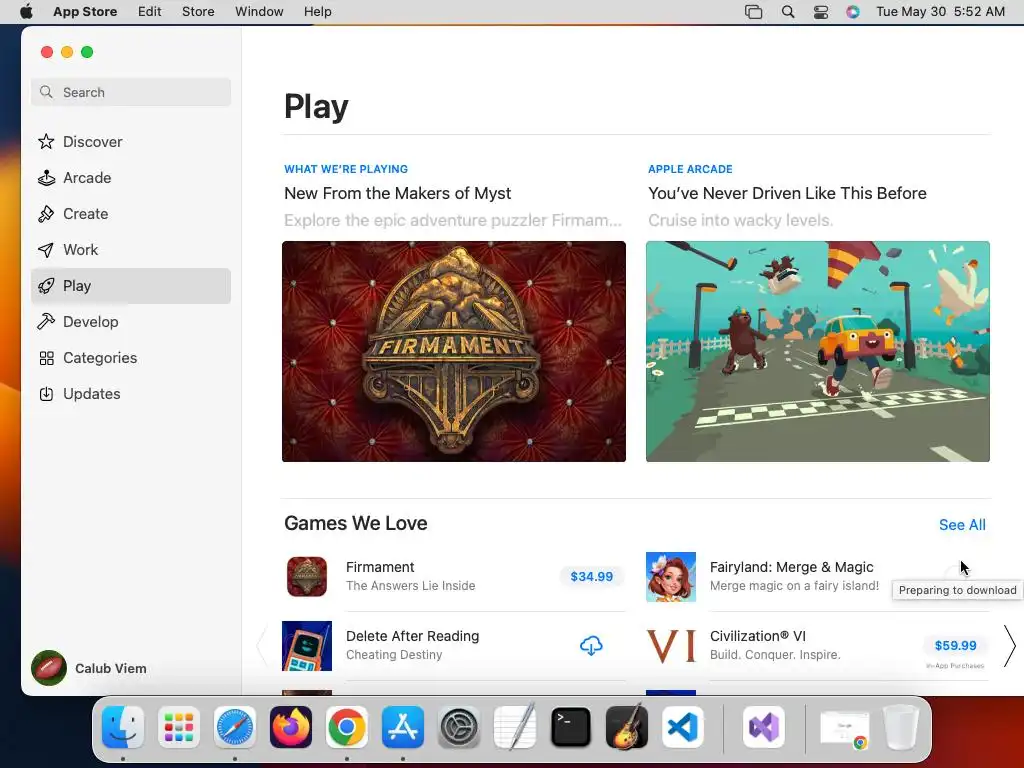Launch Google Chrome from the Dock

pos(347,727)
